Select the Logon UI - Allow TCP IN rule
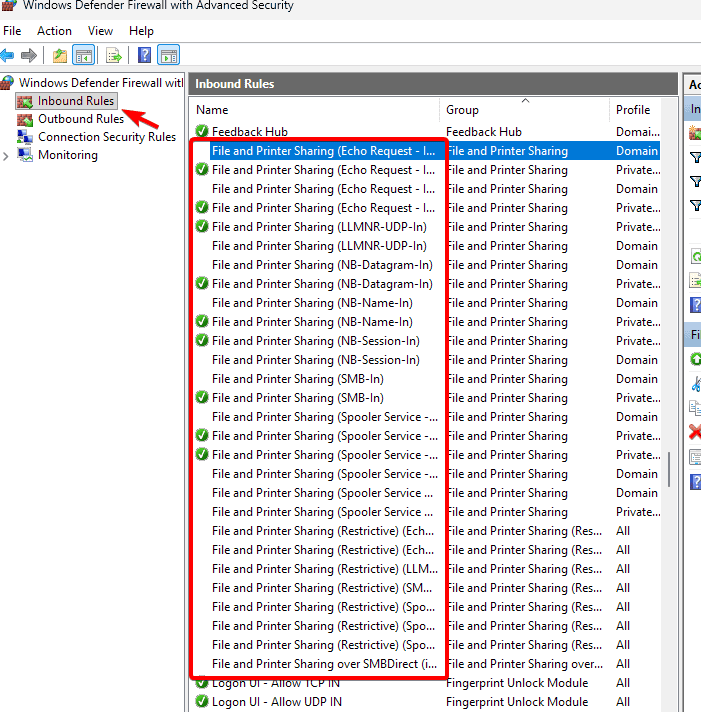Viewport: 701px width, 712px height. [276, 683]
